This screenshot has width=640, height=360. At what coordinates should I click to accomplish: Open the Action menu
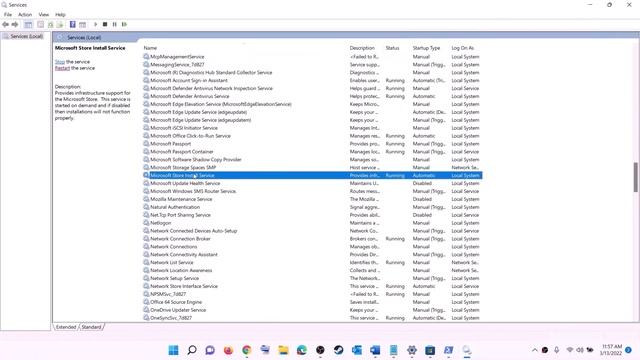[x=25, y=15]
